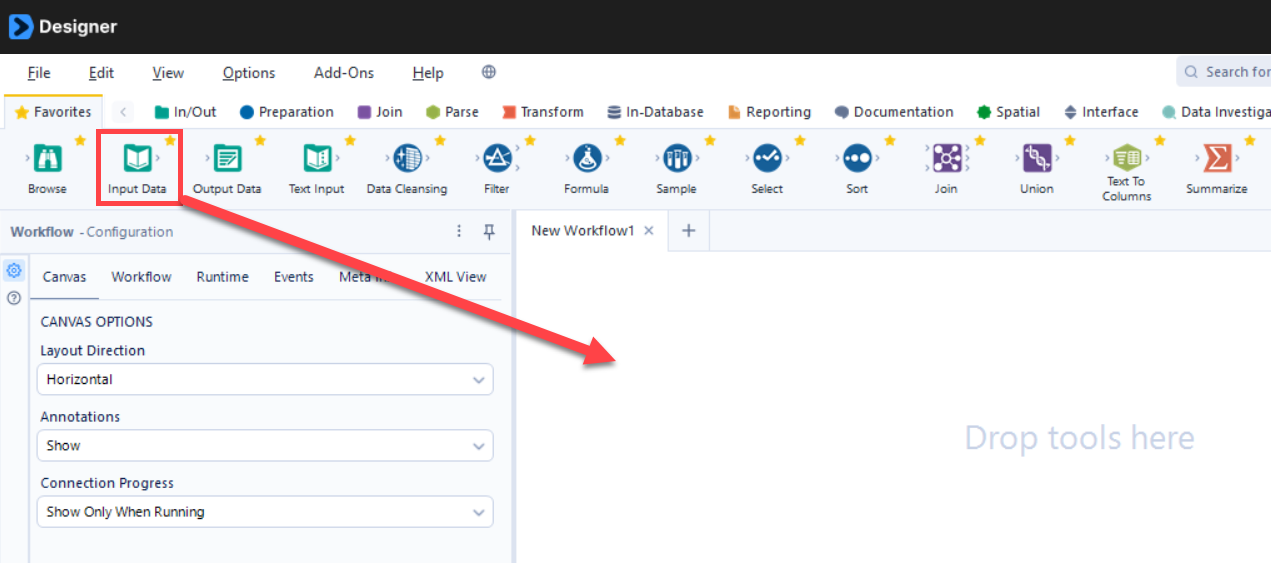Open the Transform tool palette

543,112
